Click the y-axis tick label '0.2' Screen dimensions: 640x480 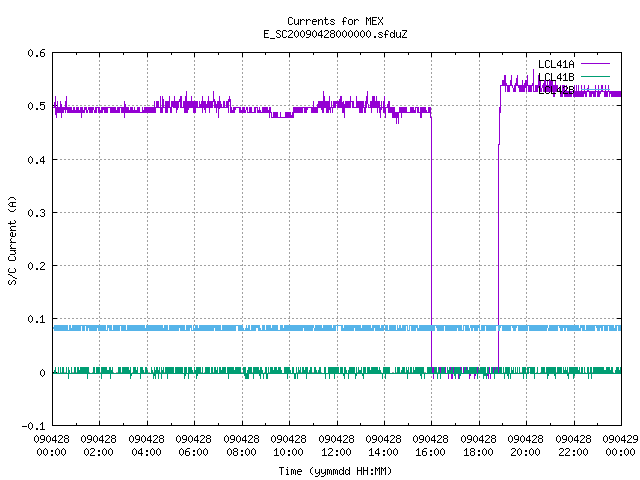coord(36,266)
